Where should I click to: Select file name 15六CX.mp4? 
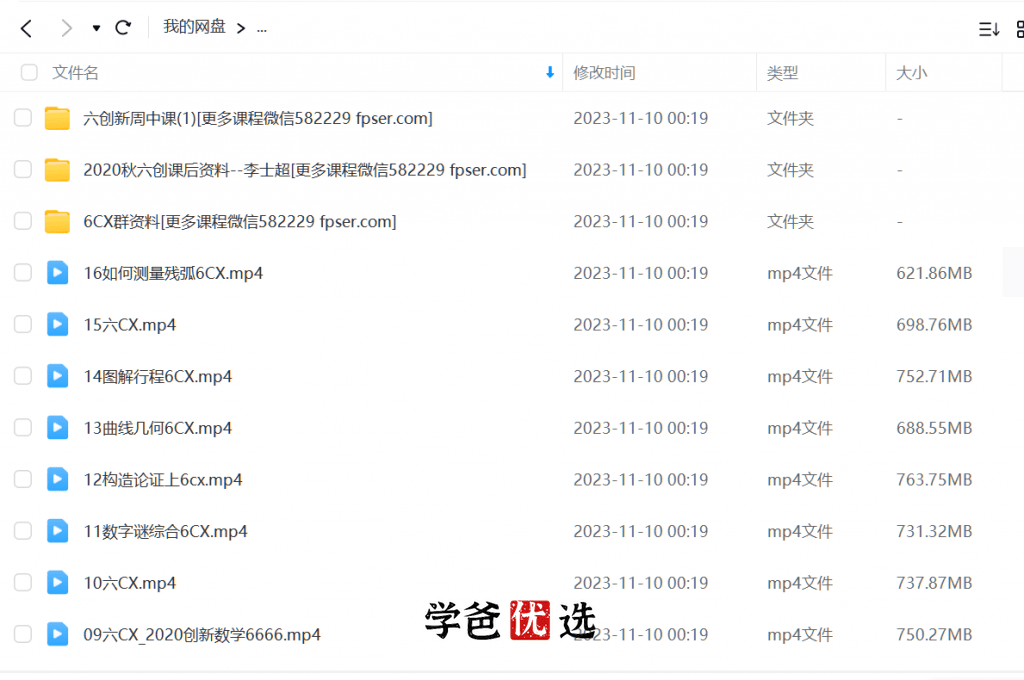(x=130, y=325)
